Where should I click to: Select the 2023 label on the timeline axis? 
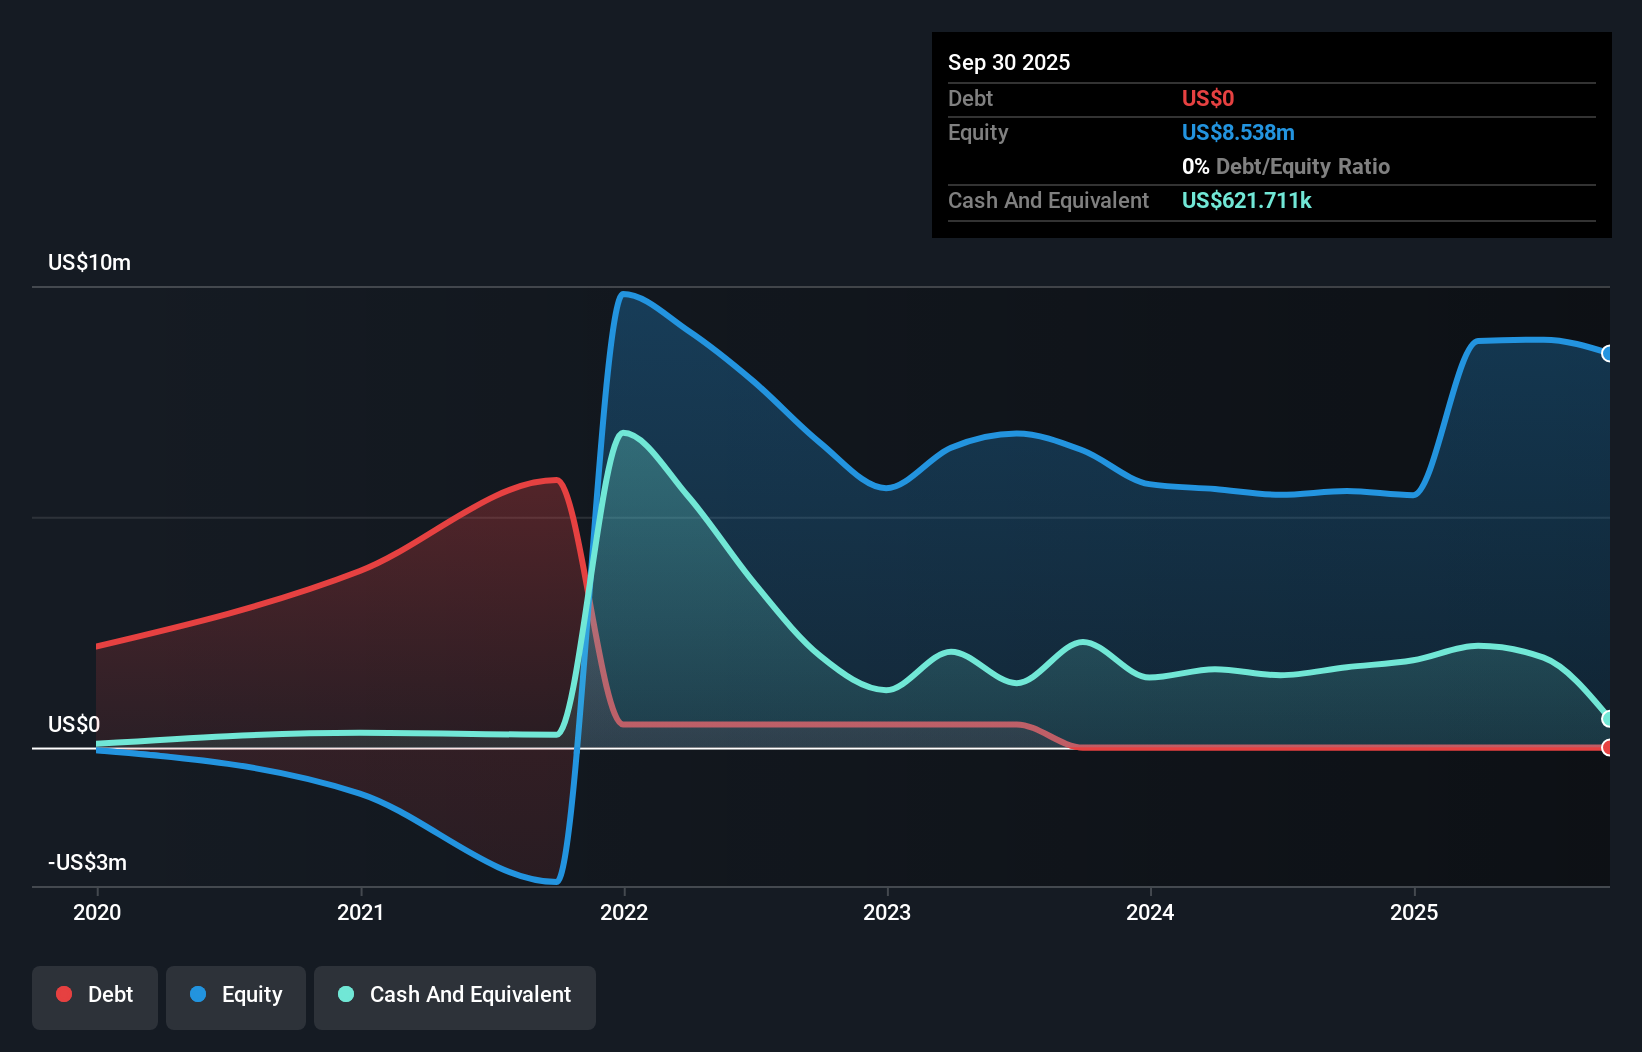click(x=889, y=912)
